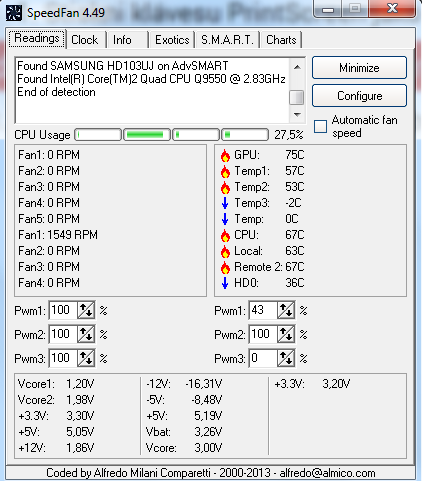Click the first CPU usage bar
This screenshot has height=481, width=422.
tap(98, 135)
